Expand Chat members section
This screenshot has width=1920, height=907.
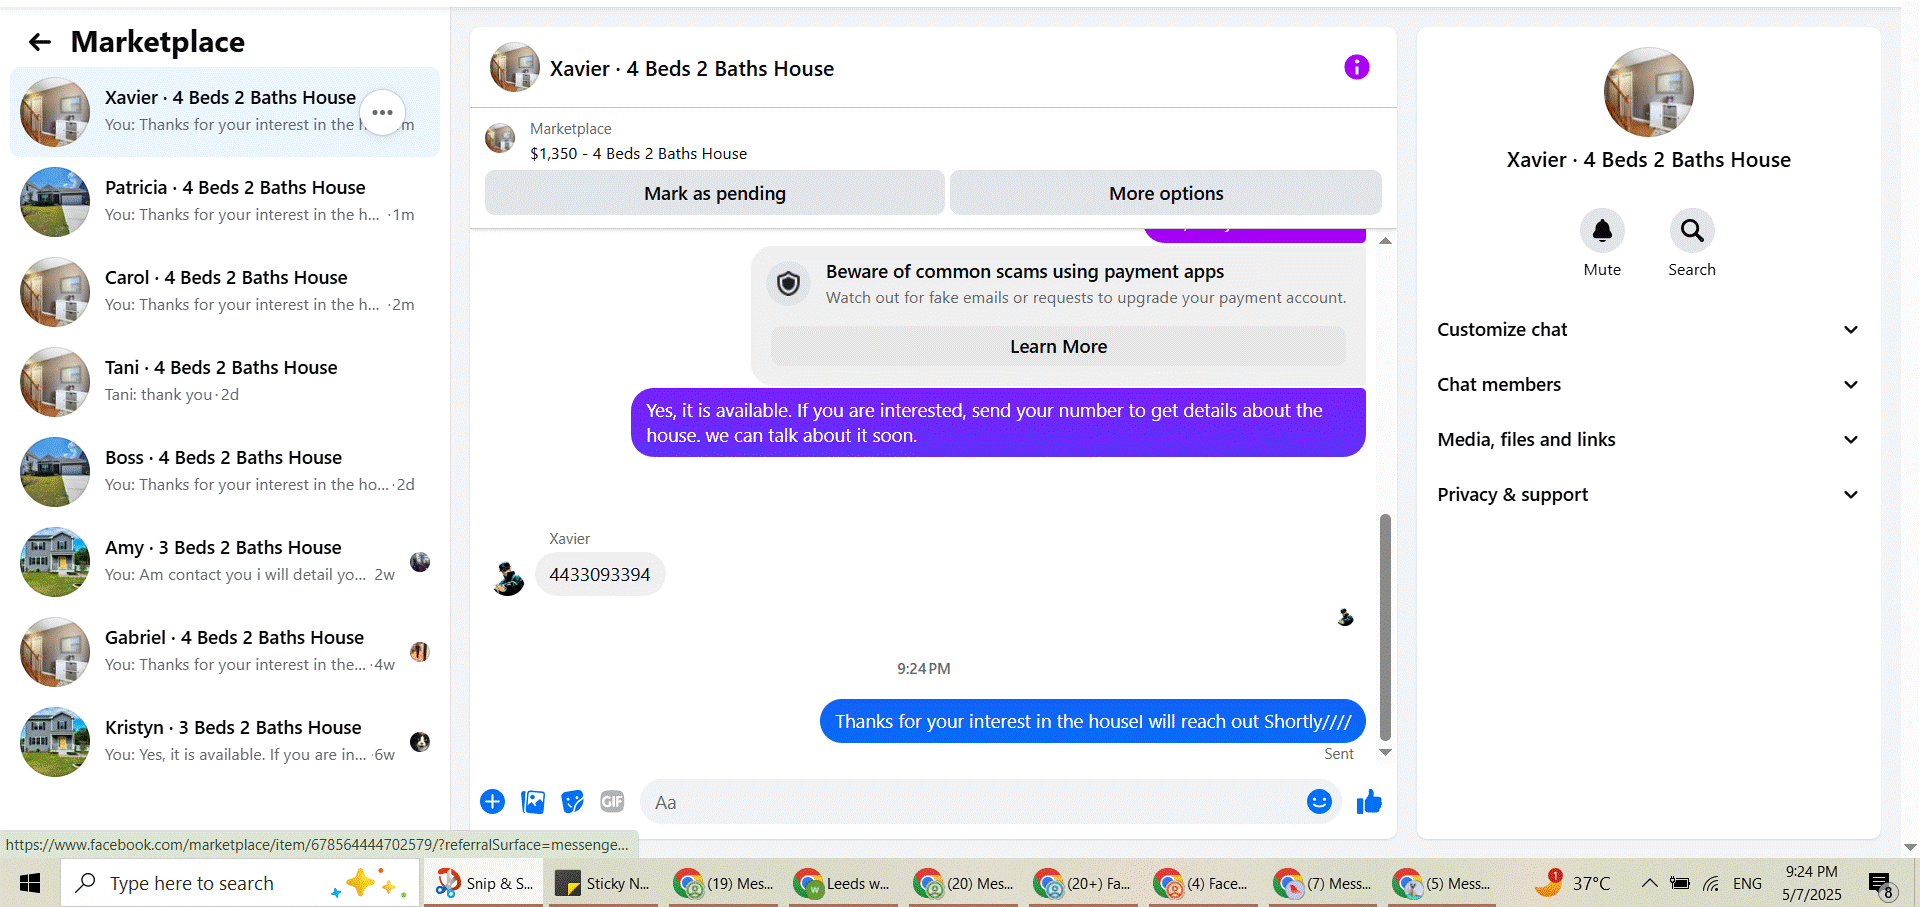click(1648, 385)
